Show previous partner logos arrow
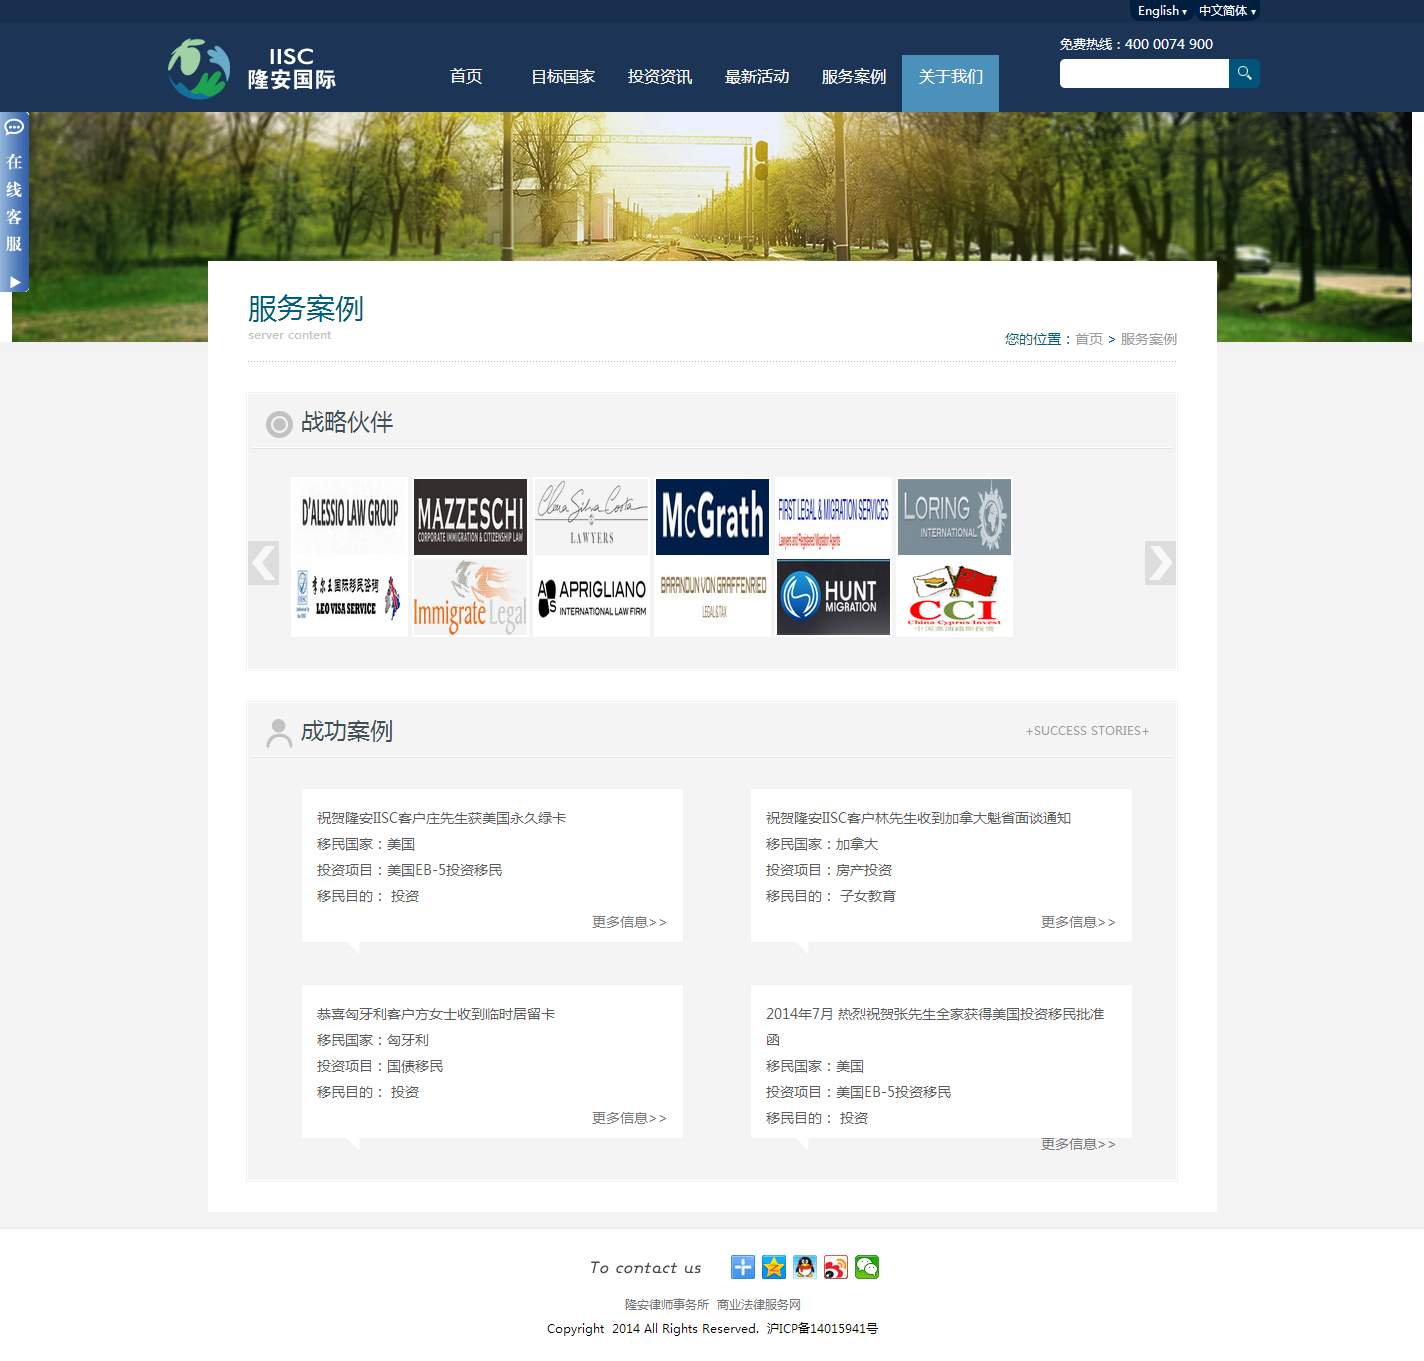1424x1361 pixels. point(263,563)
